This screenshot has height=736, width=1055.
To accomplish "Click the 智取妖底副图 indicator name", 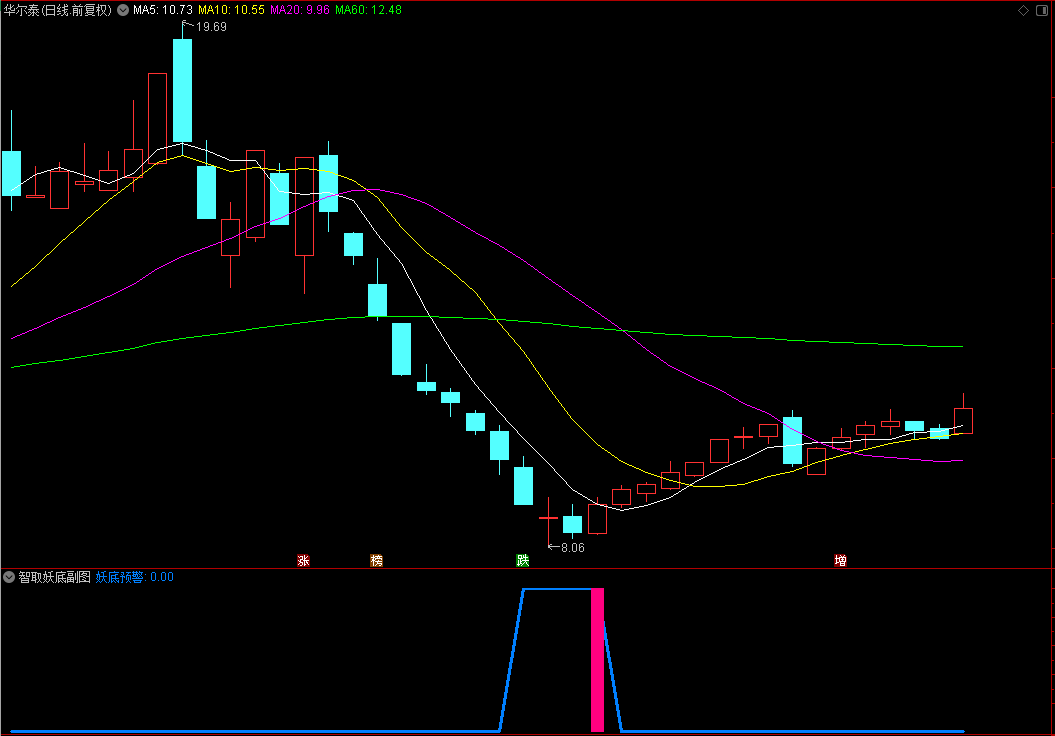I will click(54, 577).
